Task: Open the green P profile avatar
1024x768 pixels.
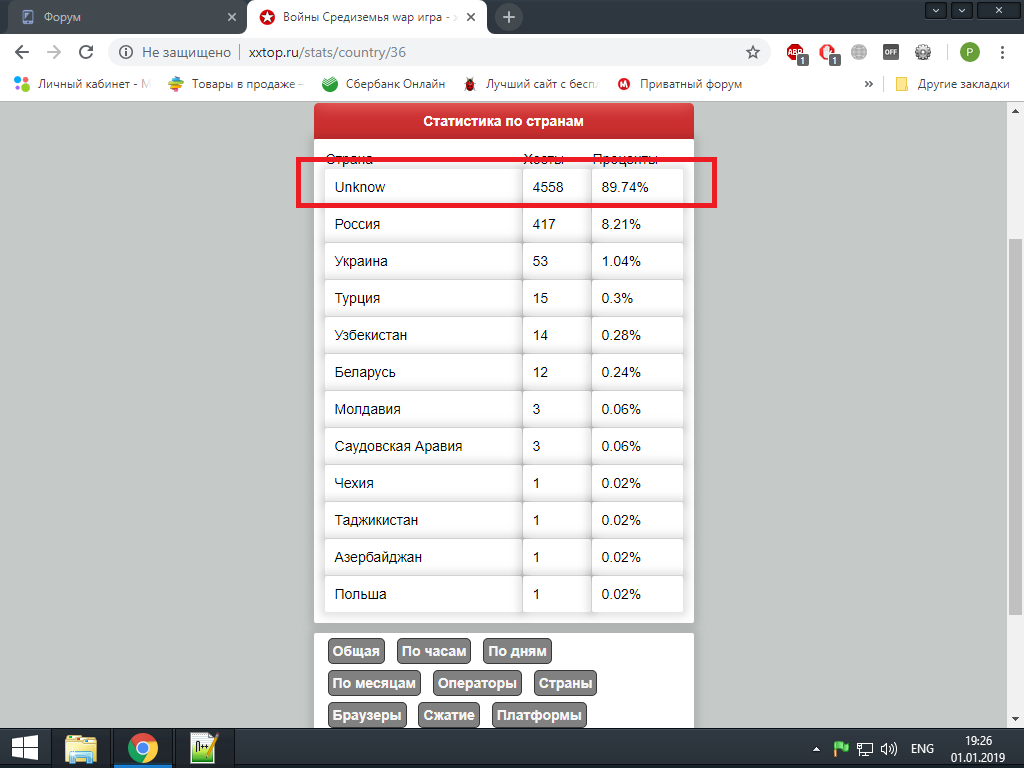Action: (x=969, y=52)
